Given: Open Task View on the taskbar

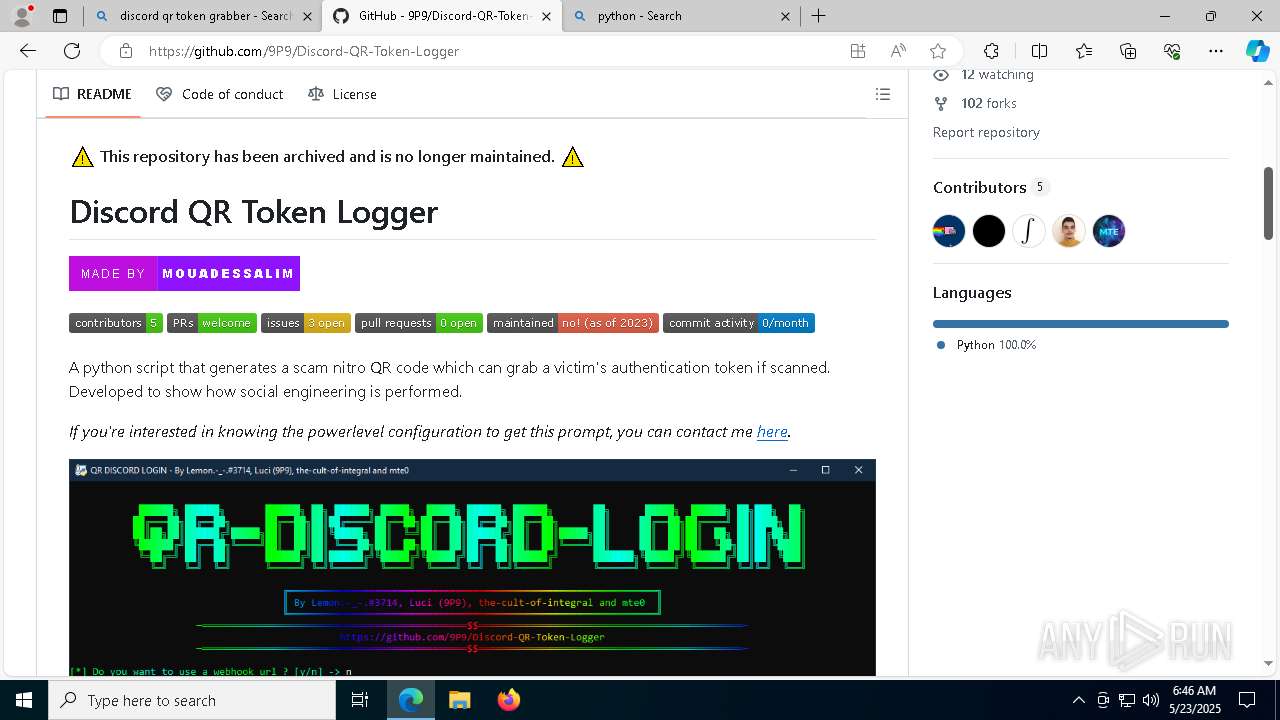Looking at the screenshot, I should click(360, 700).
